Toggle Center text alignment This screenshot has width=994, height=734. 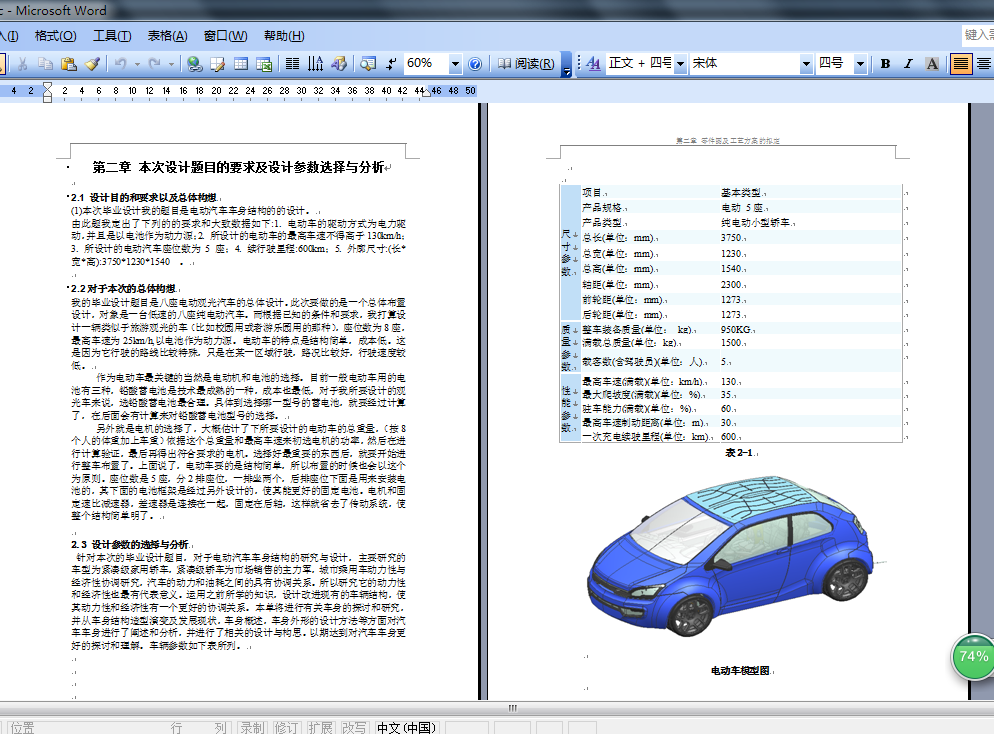click(984, 63)
